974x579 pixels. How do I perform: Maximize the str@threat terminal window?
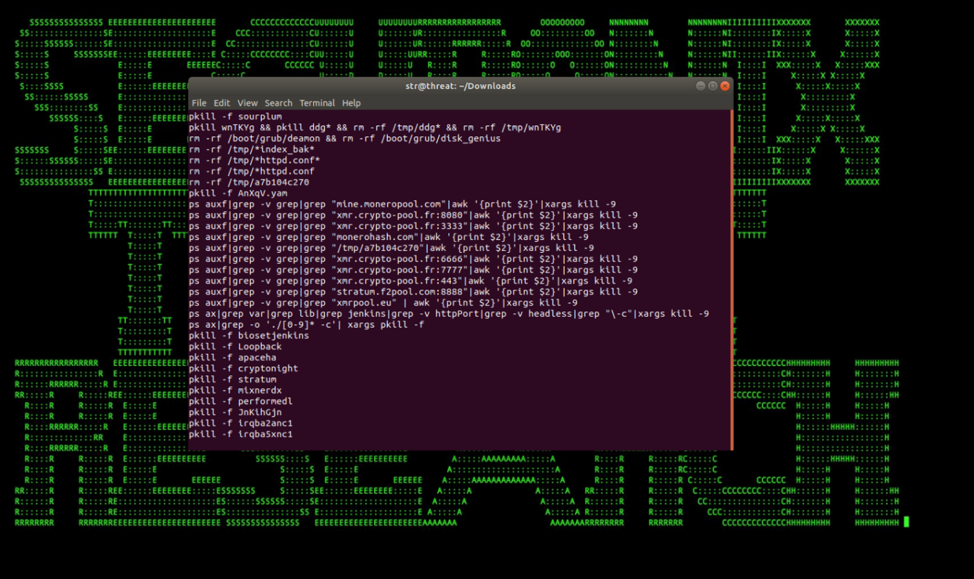(x=712, y=86)
